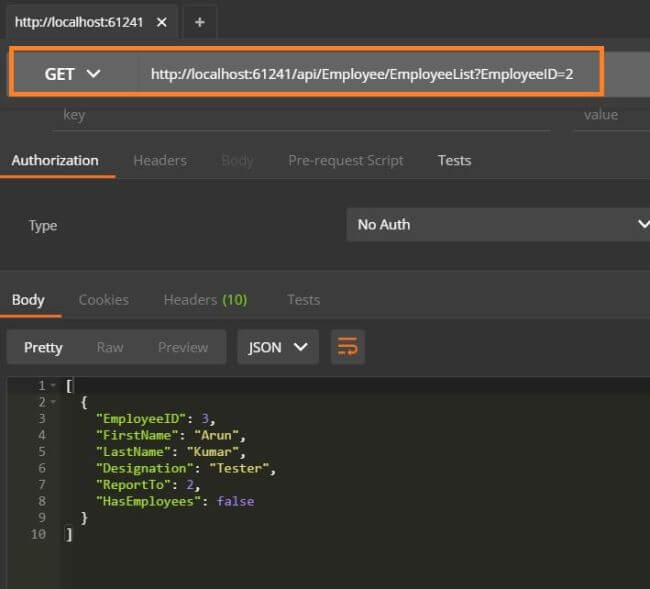The width and height of the screenshot is (650, 589).
Task: Click the "Arun" value in response
Action: [x=216, y=435]
